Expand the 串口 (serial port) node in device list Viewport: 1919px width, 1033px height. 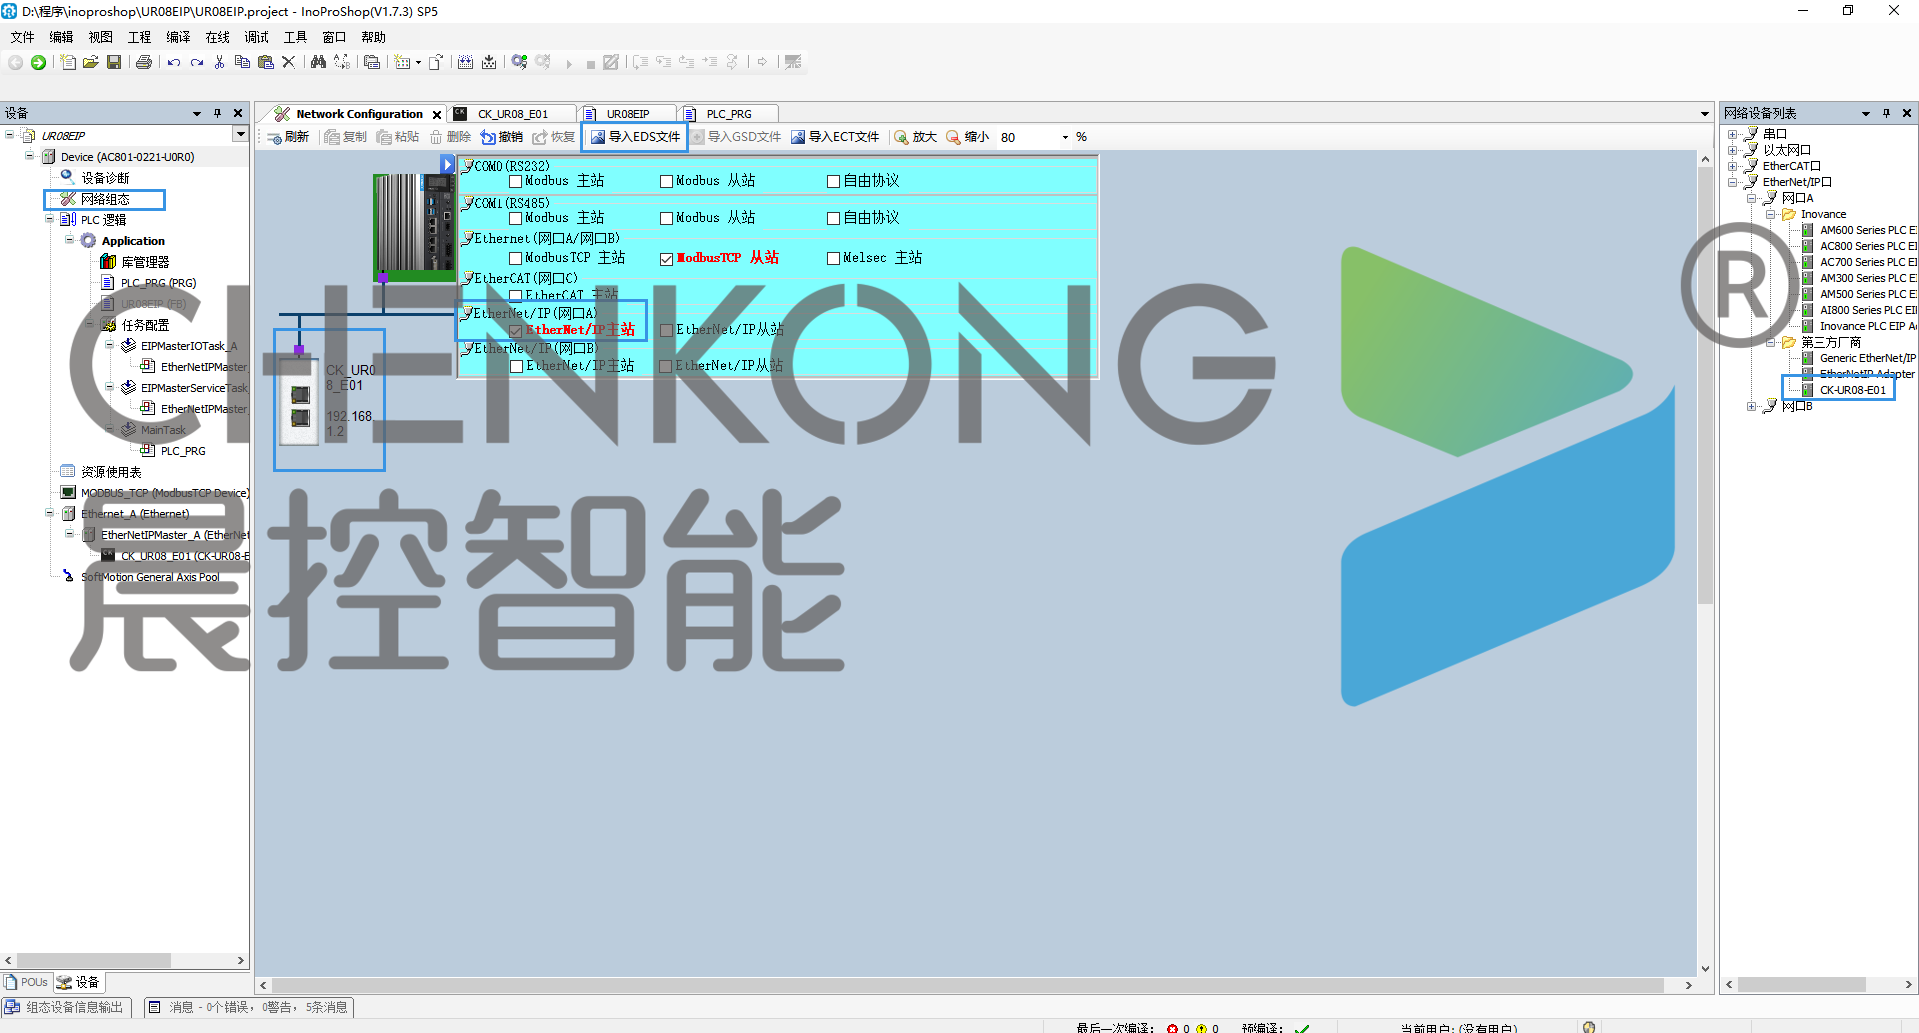pos(1733,134)
